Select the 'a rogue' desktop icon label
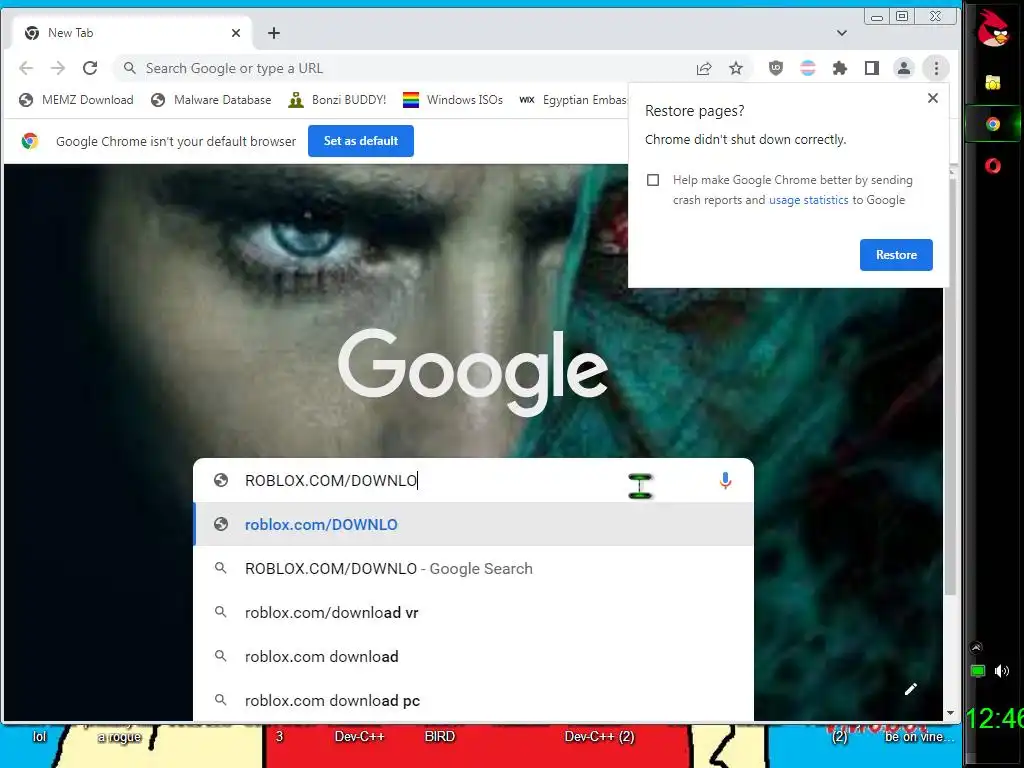The height and width of the screenshot is (768, 1024). coord(120,737)
